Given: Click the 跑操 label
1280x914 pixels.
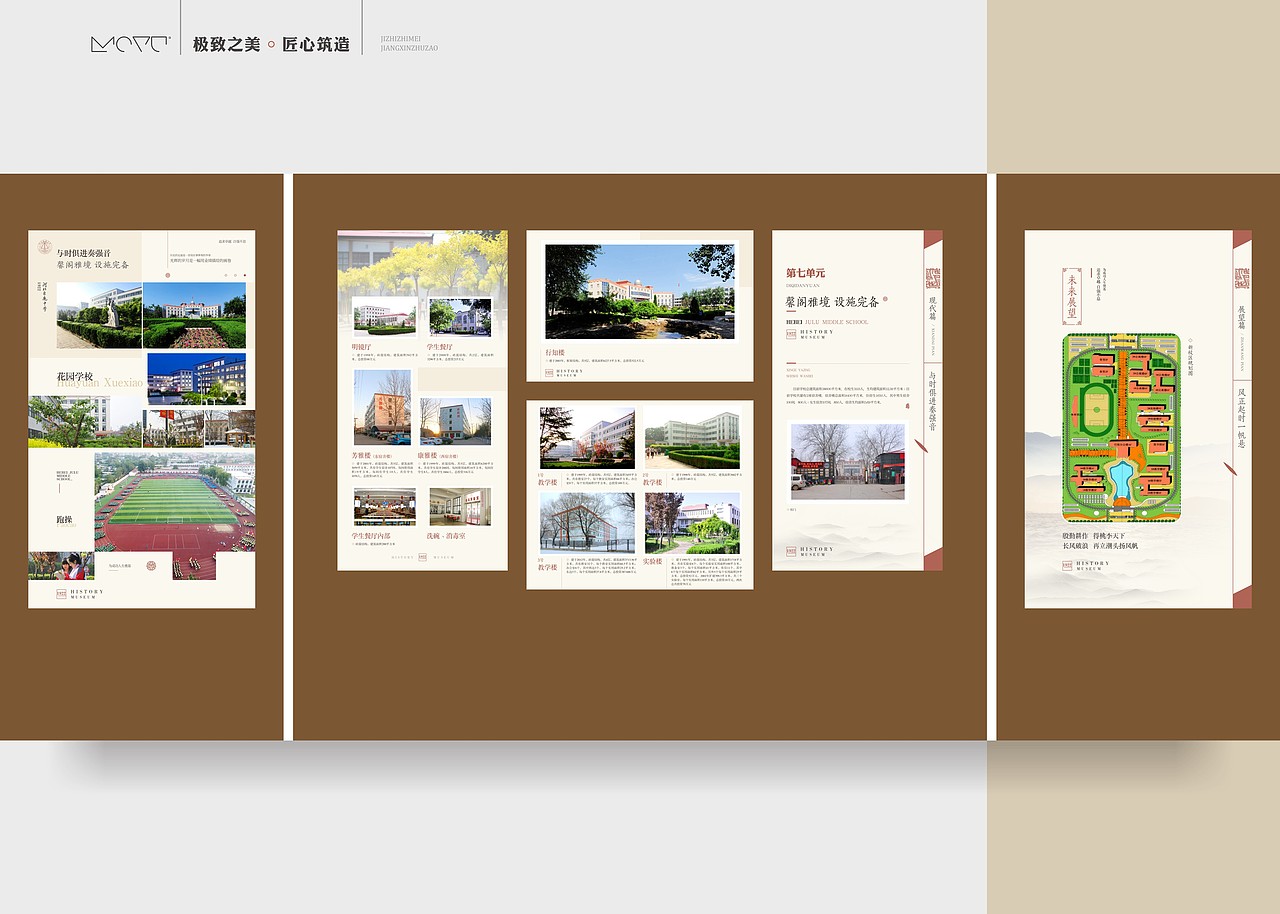Looking at the screenshot, I should tap(64, 519).
